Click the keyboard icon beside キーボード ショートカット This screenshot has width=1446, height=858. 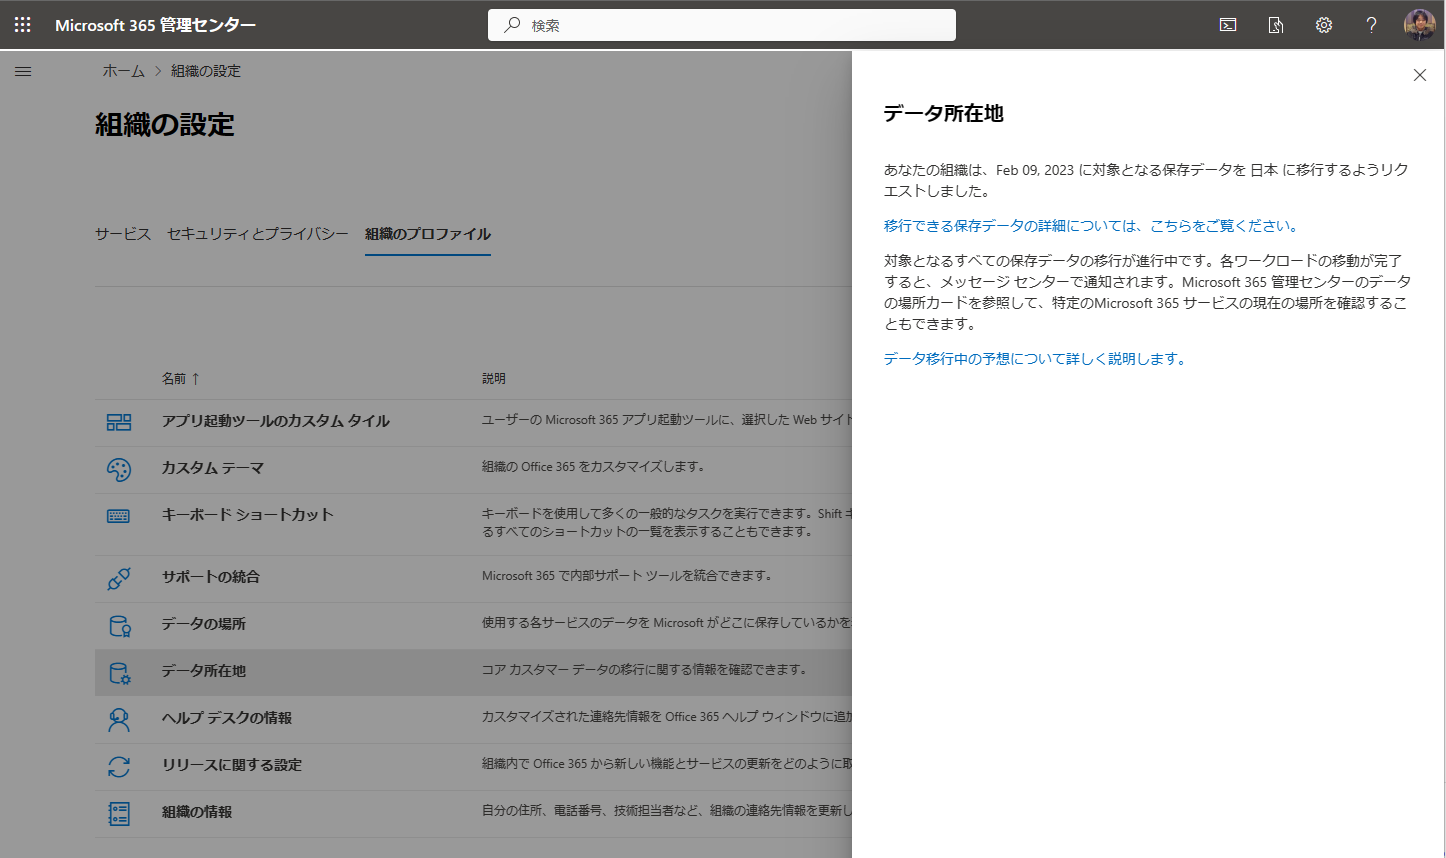point(119,515)
